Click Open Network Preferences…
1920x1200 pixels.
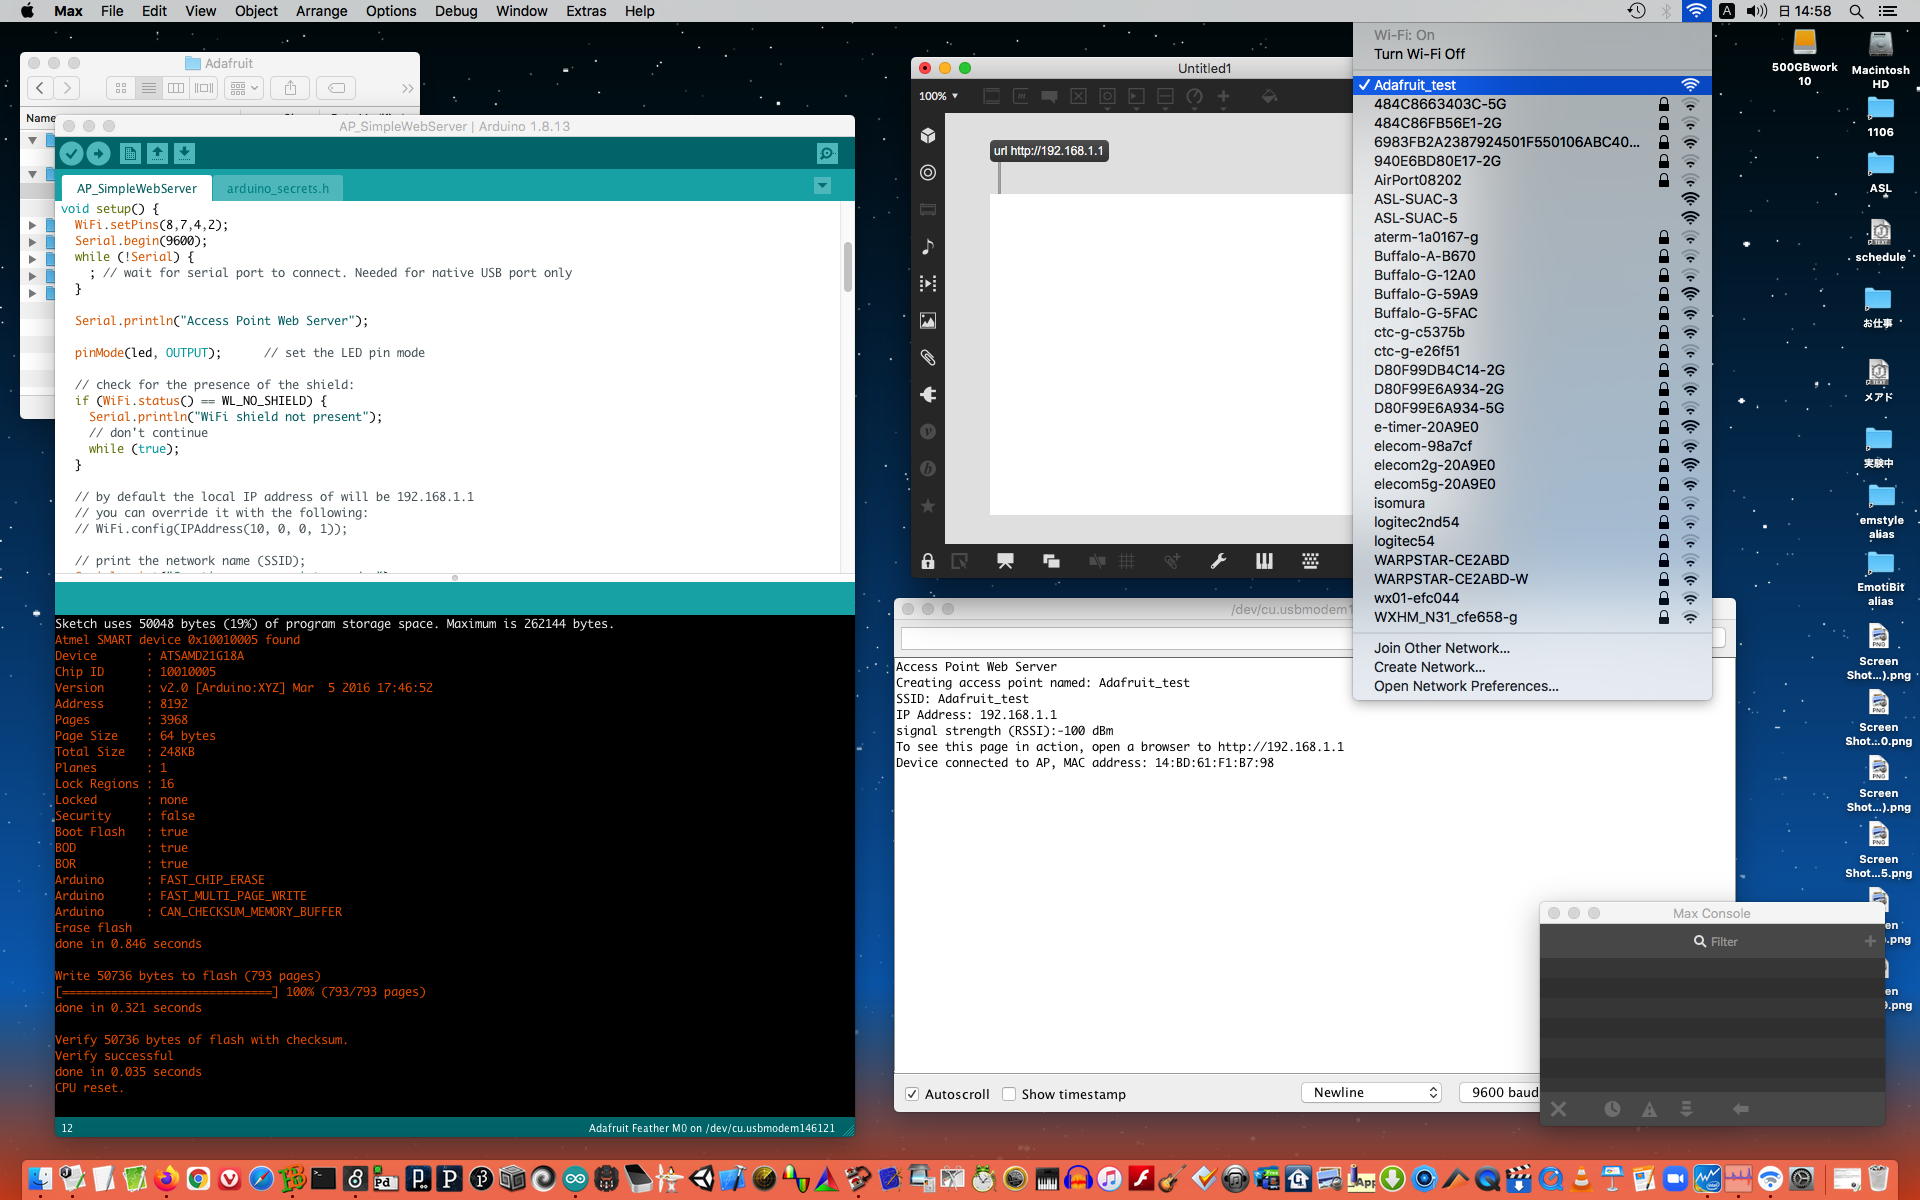coord(1465,686)
